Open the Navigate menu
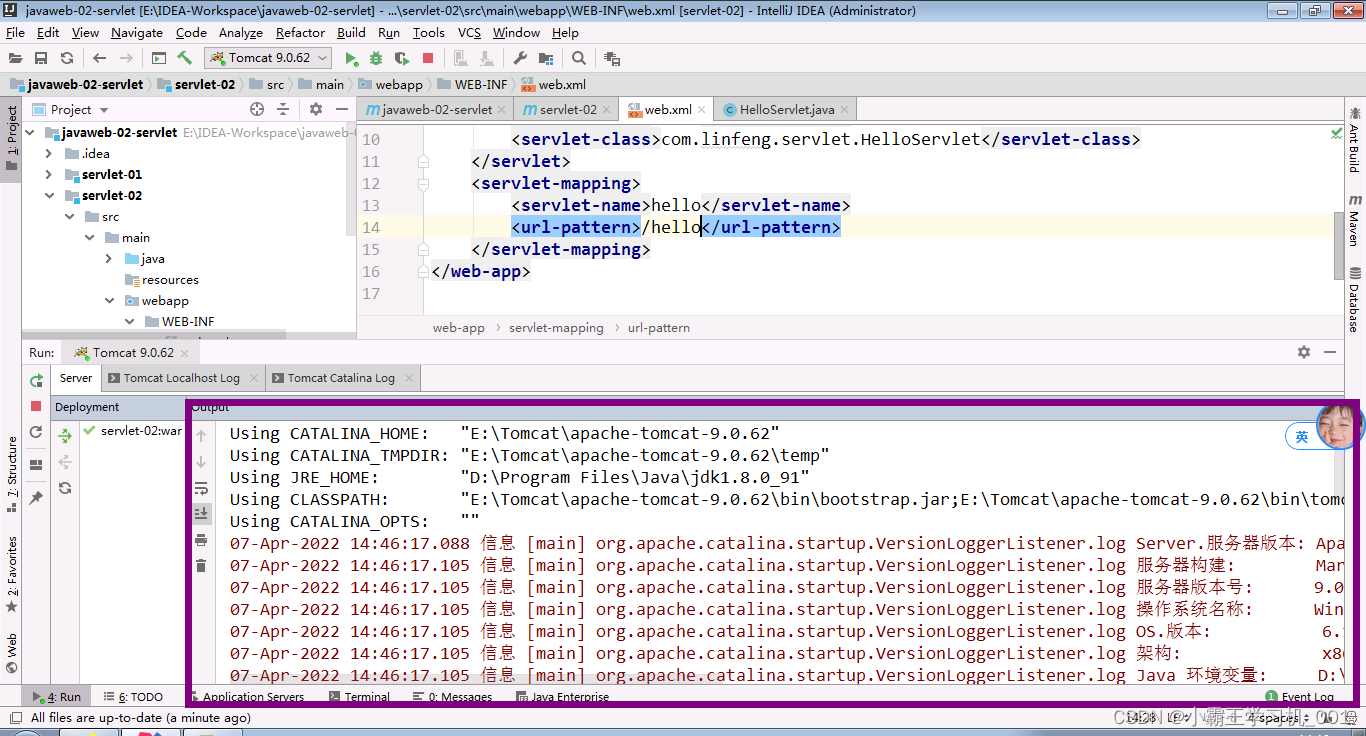The height and width of the screenshot is (736, 1366). click(137, 32)
